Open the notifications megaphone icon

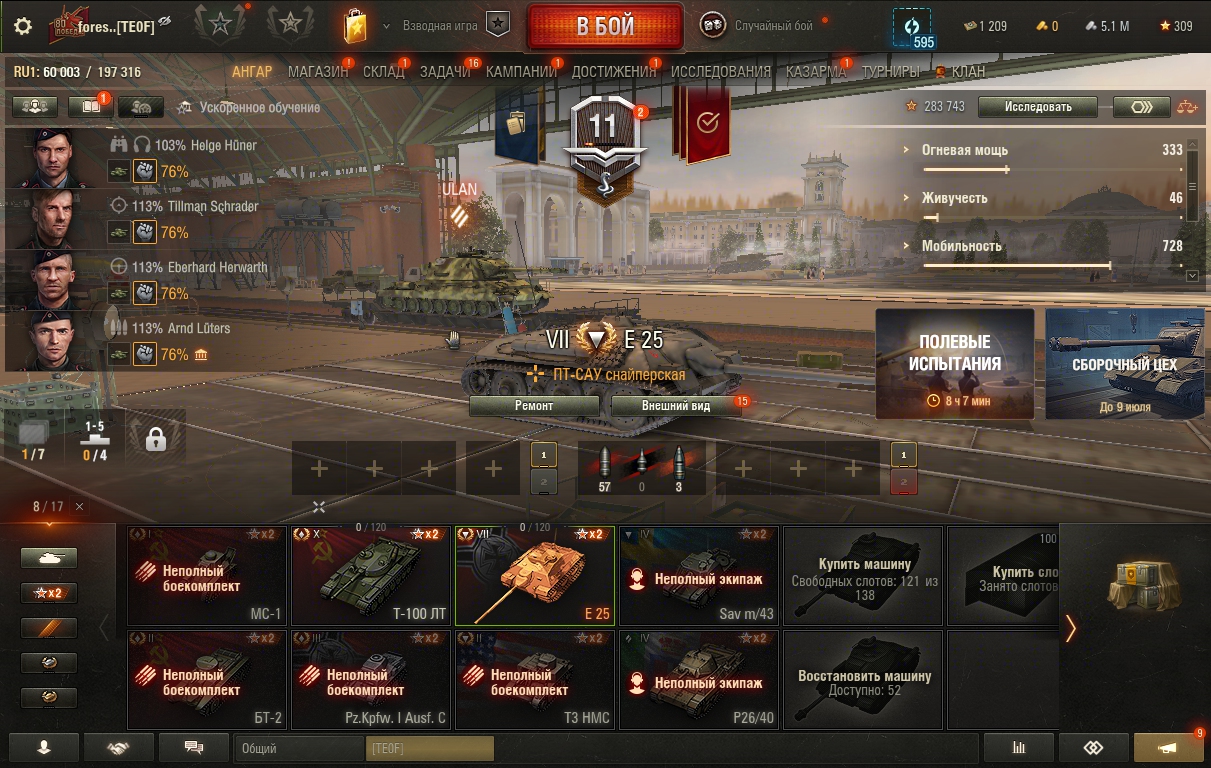coord(1168,747)
